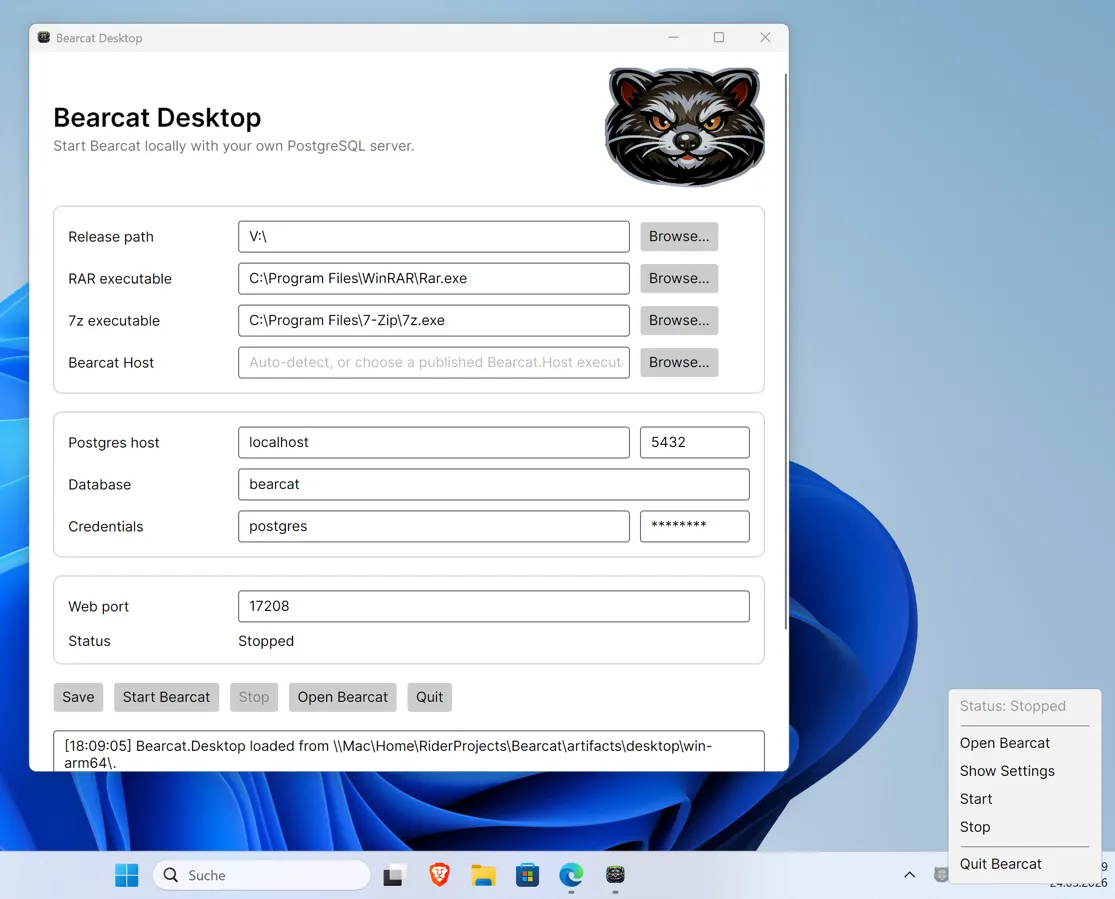Focus the Bearcat Host path field
The height and width of the screenshot is (899, 1115).
[x=434, y=363]
